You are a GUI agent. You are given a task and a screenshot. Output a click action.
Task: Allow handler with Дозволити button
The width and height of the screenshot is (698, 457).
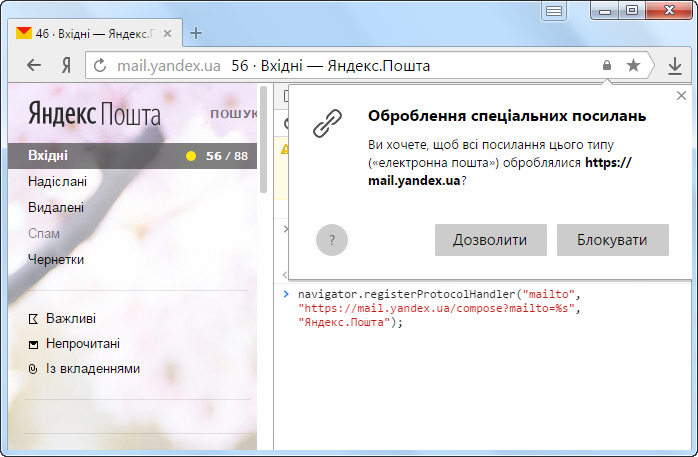coord(491,240)
